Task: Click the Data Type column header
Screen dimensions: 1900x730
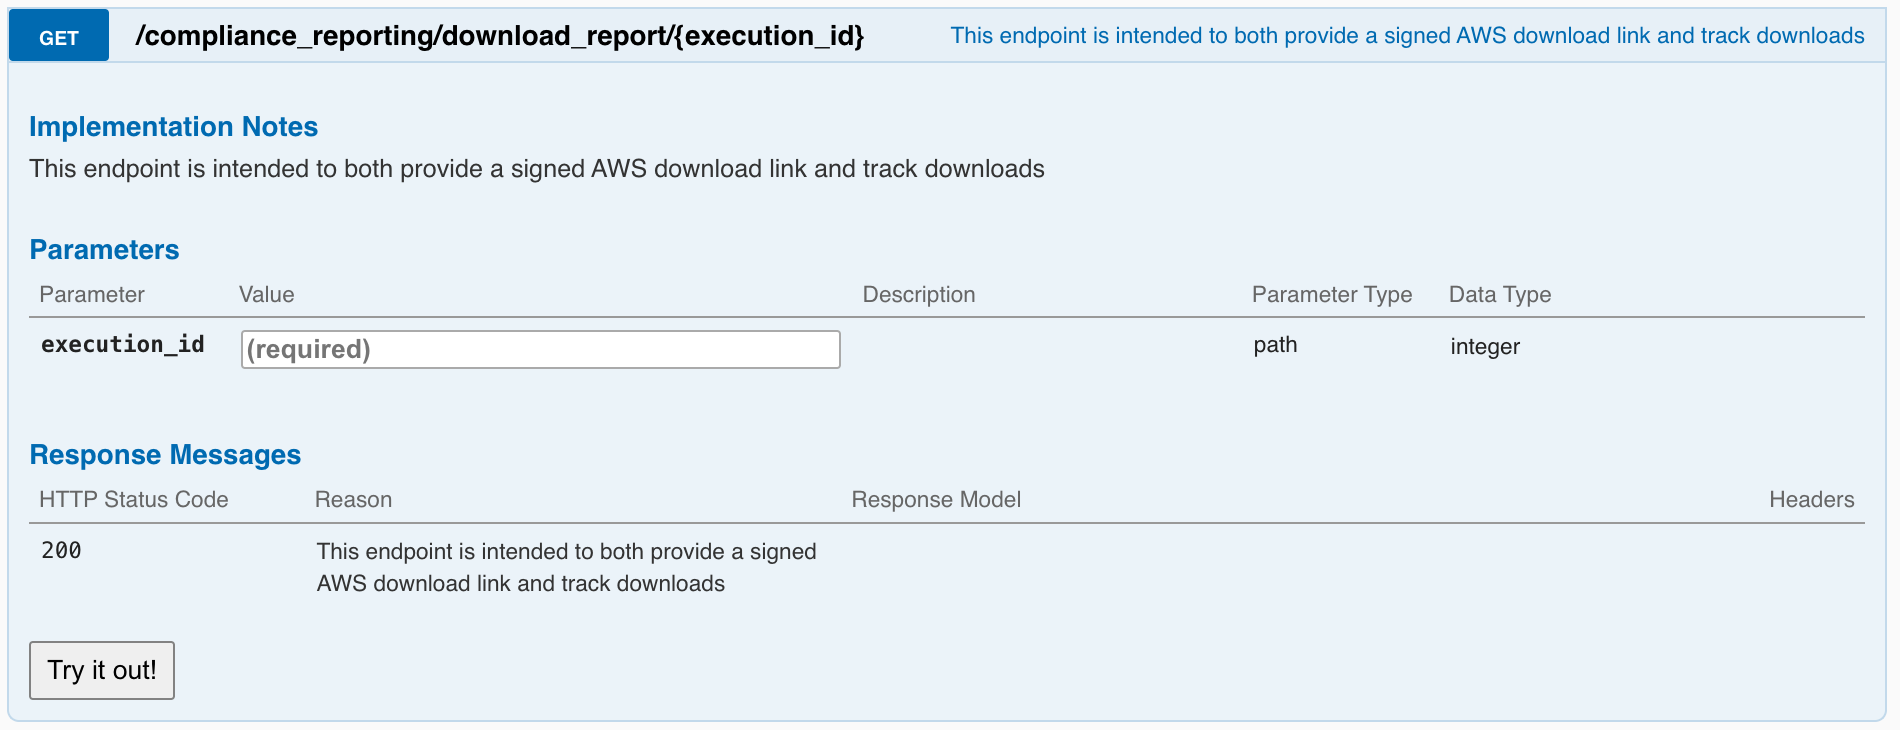Action: click(x=1499, y=295)
